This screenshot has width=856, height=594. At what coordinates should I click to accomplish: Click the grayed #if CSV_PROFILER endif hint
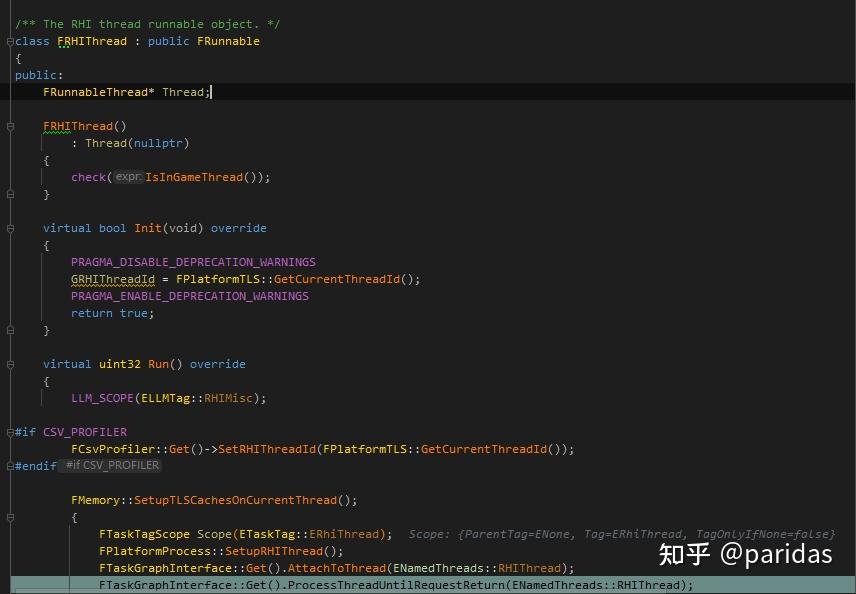pos(112,464)
